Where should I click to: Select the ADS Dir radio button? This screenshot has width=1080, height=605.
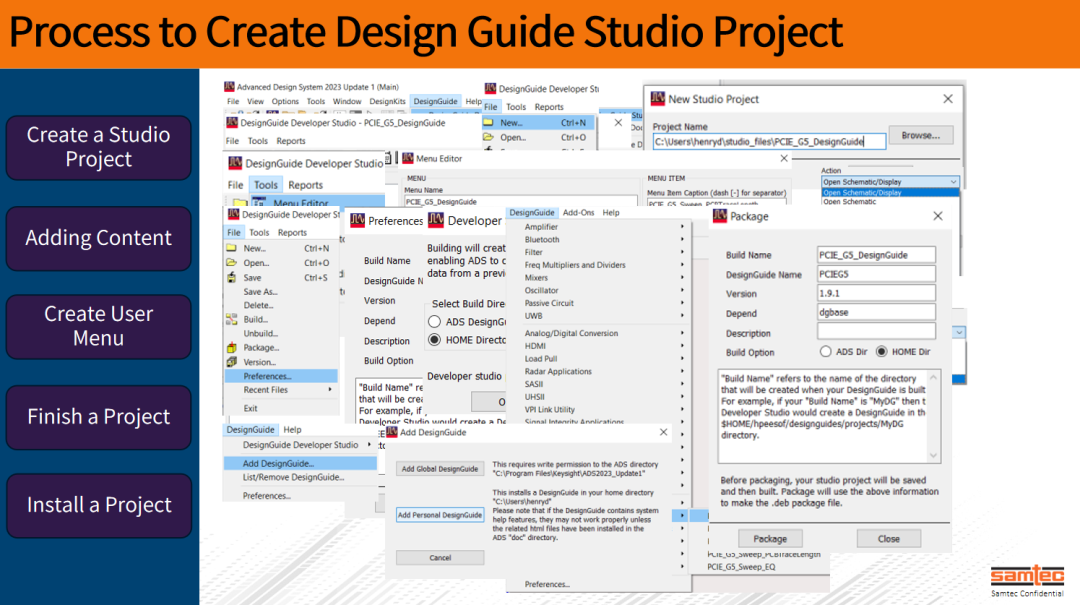tap(826, 351)
